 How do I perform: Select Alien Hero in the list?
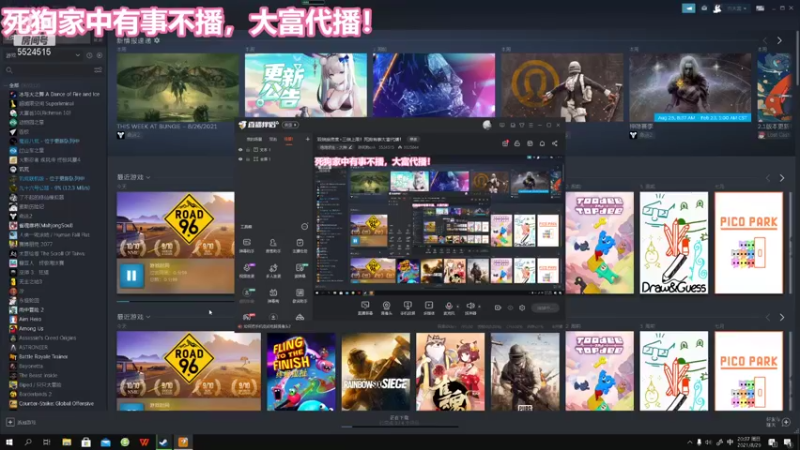[x=26, y=319]
